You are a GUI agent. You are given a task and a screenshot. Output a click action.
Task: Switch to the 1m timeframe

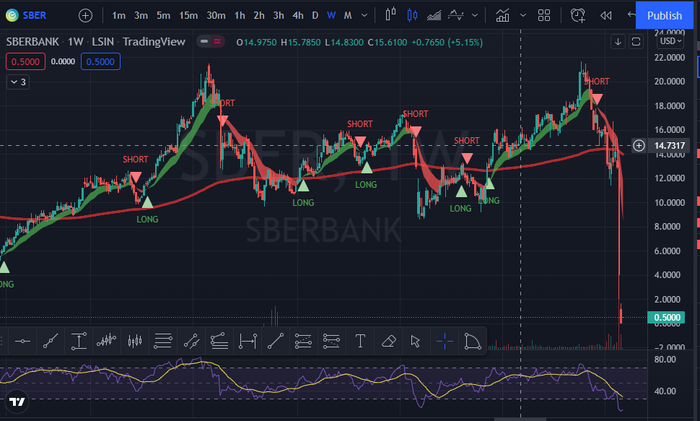[118, 16]
